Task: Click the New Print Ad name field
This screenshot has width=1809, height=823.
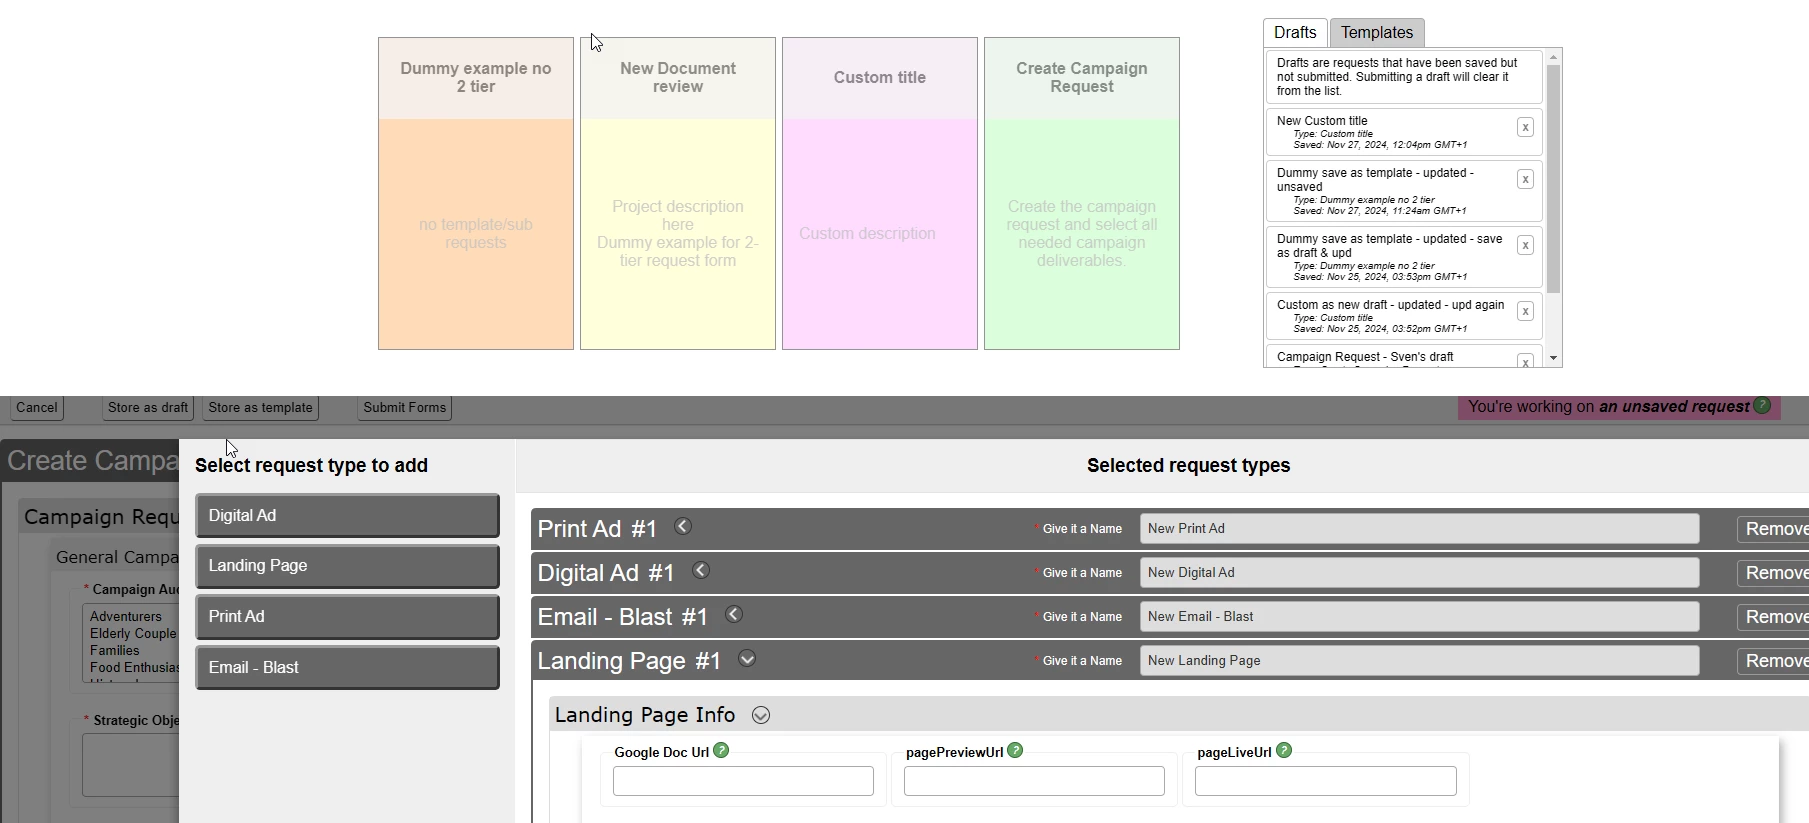Action: pos(1419,529)
